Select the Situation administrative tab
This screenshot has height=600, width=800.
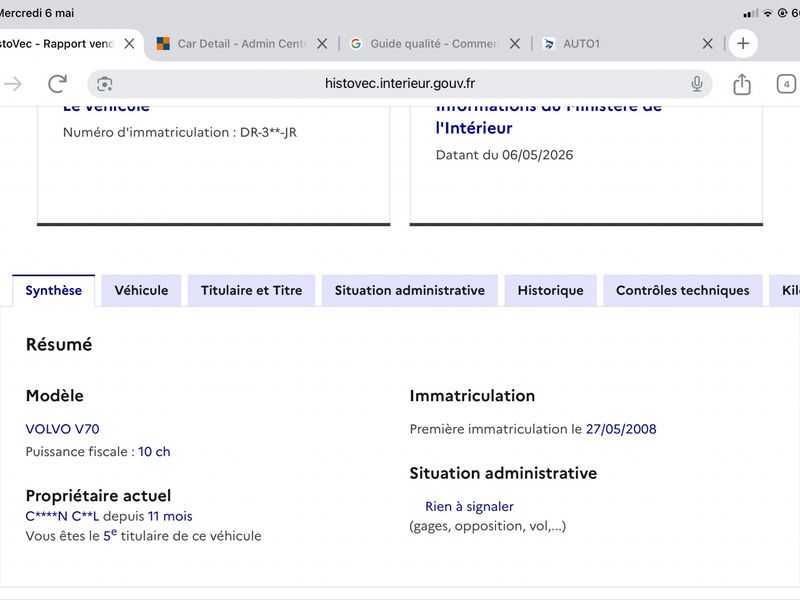pyautogui.click(x=410, y=290)
